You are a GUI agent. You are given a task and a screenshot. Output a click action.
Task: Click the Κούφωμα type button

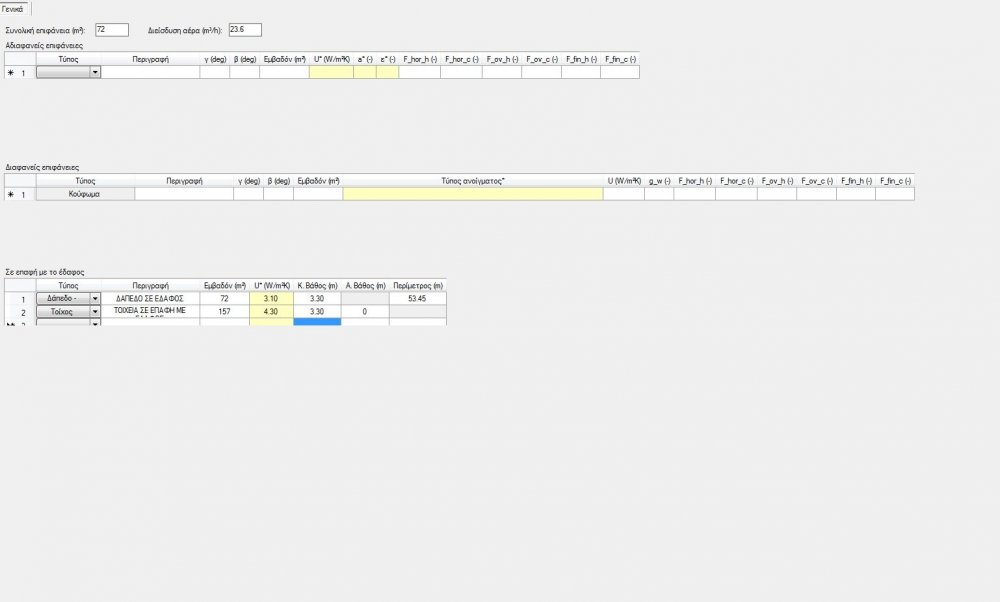click(x=85, y=194)
